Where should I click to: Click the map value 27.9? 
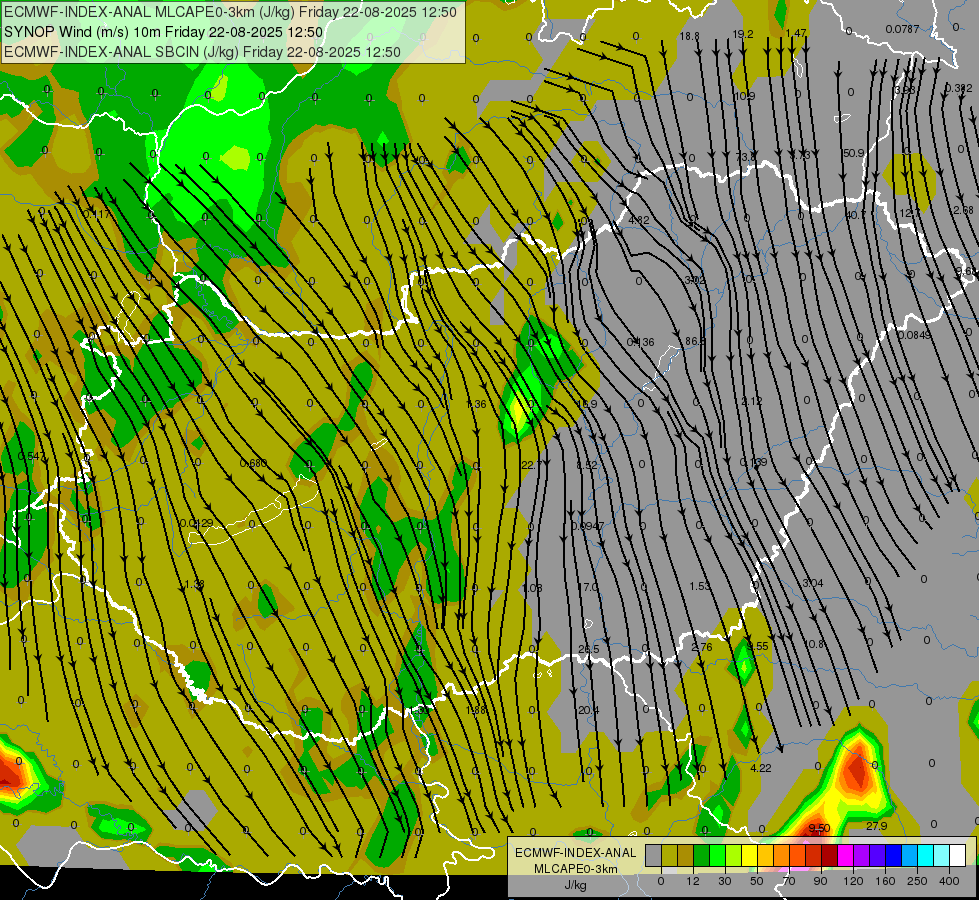click(x=877, y=826)
